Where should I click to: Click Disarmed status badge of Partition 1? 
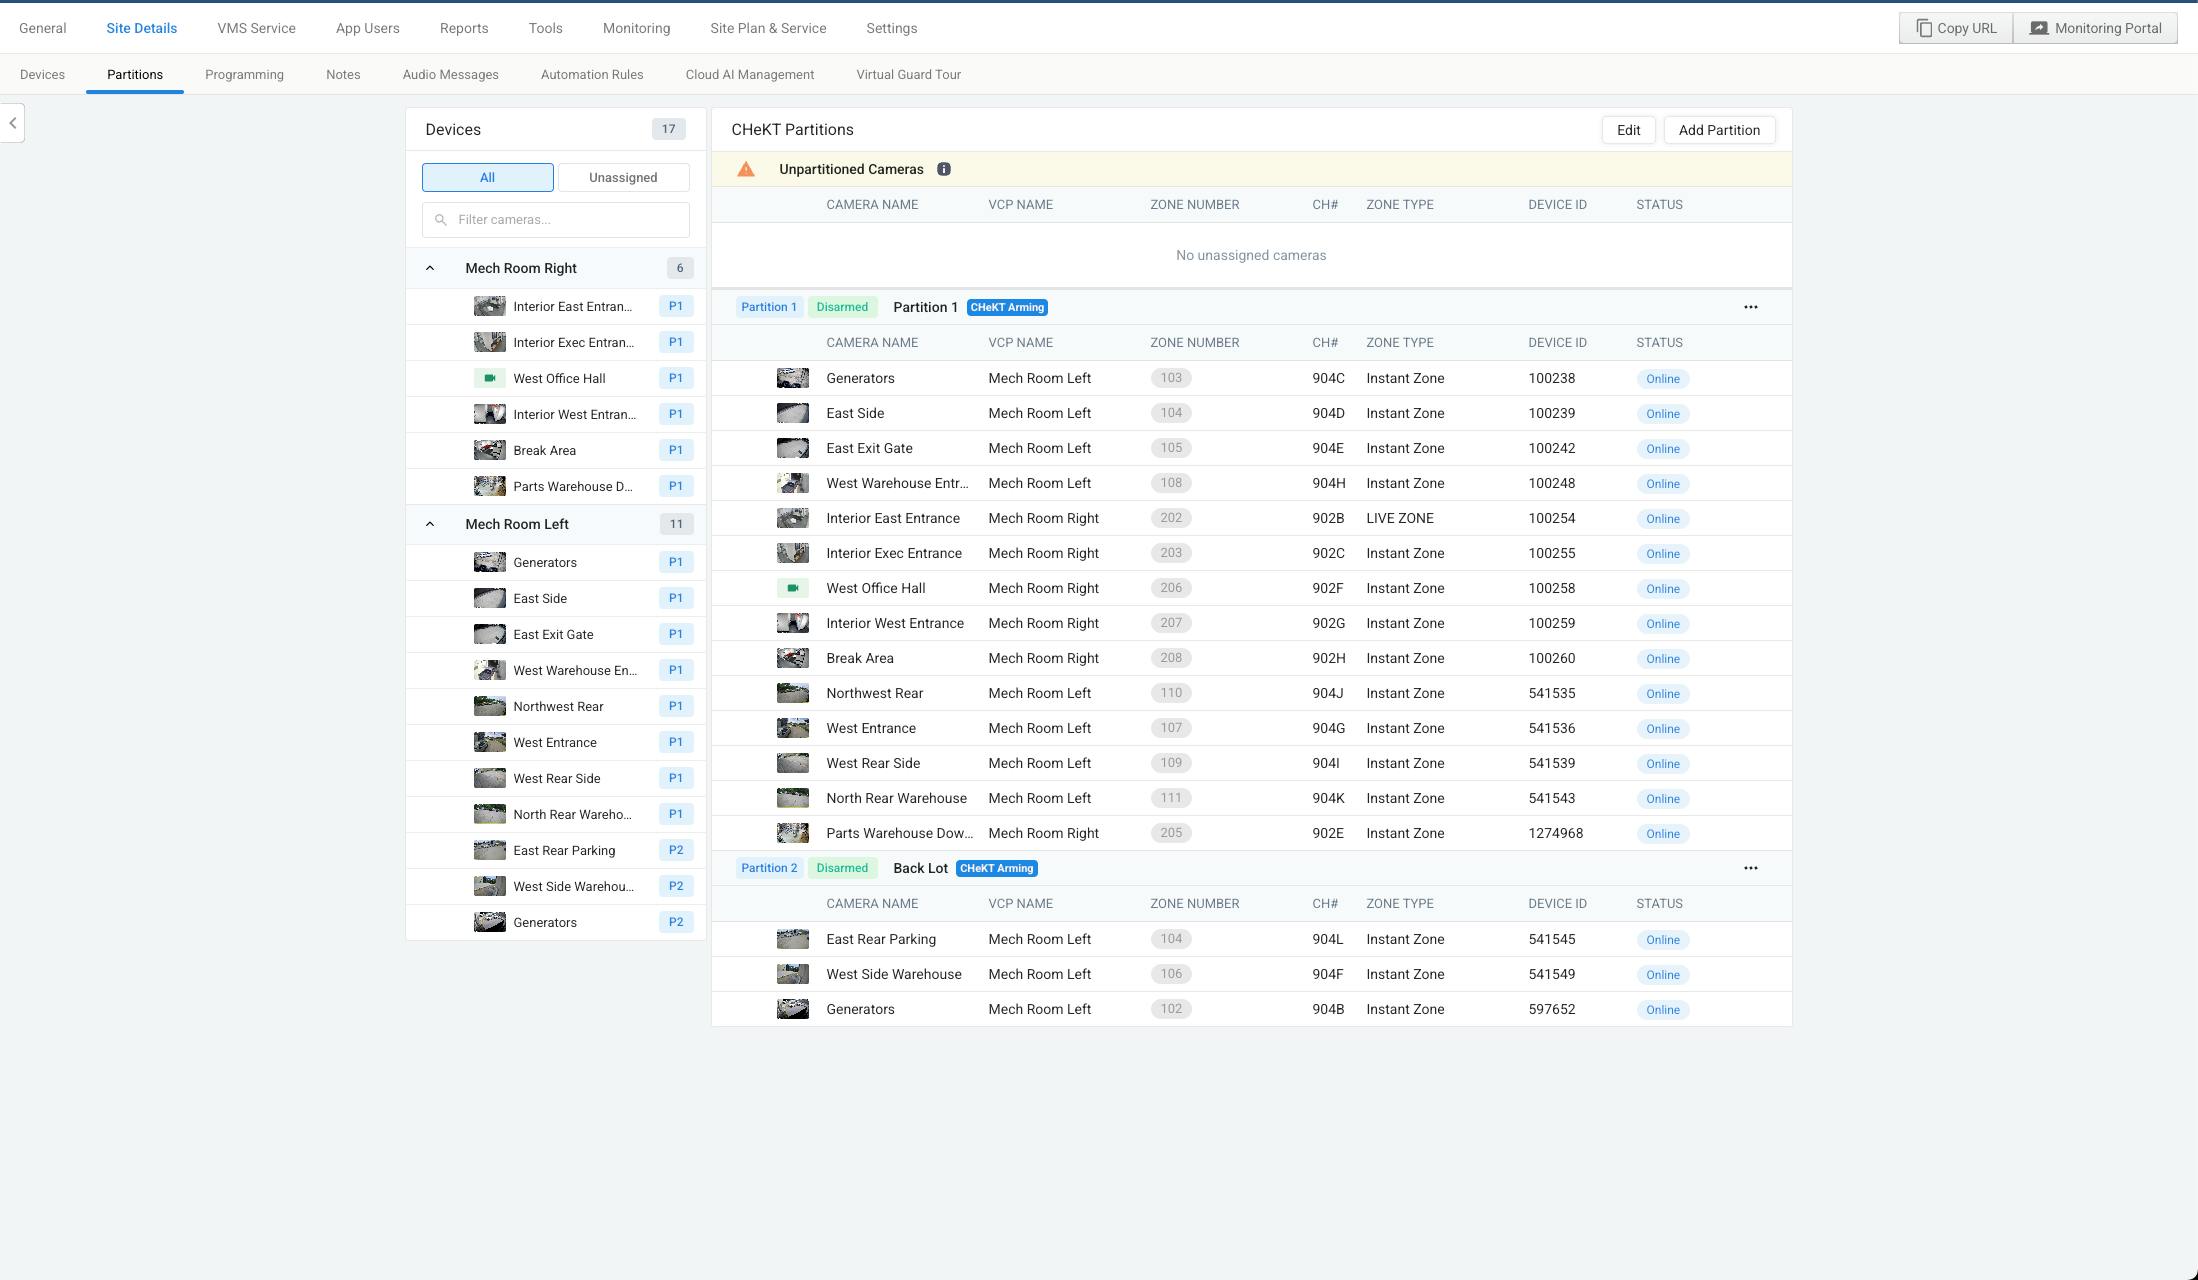842,307
